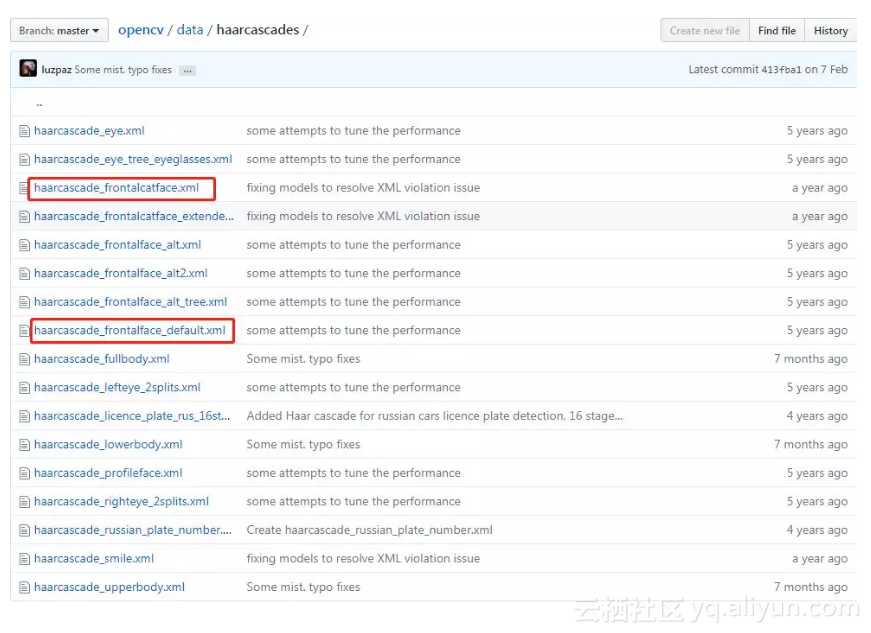Go up to the parent directory (..)

coord(39,103)
